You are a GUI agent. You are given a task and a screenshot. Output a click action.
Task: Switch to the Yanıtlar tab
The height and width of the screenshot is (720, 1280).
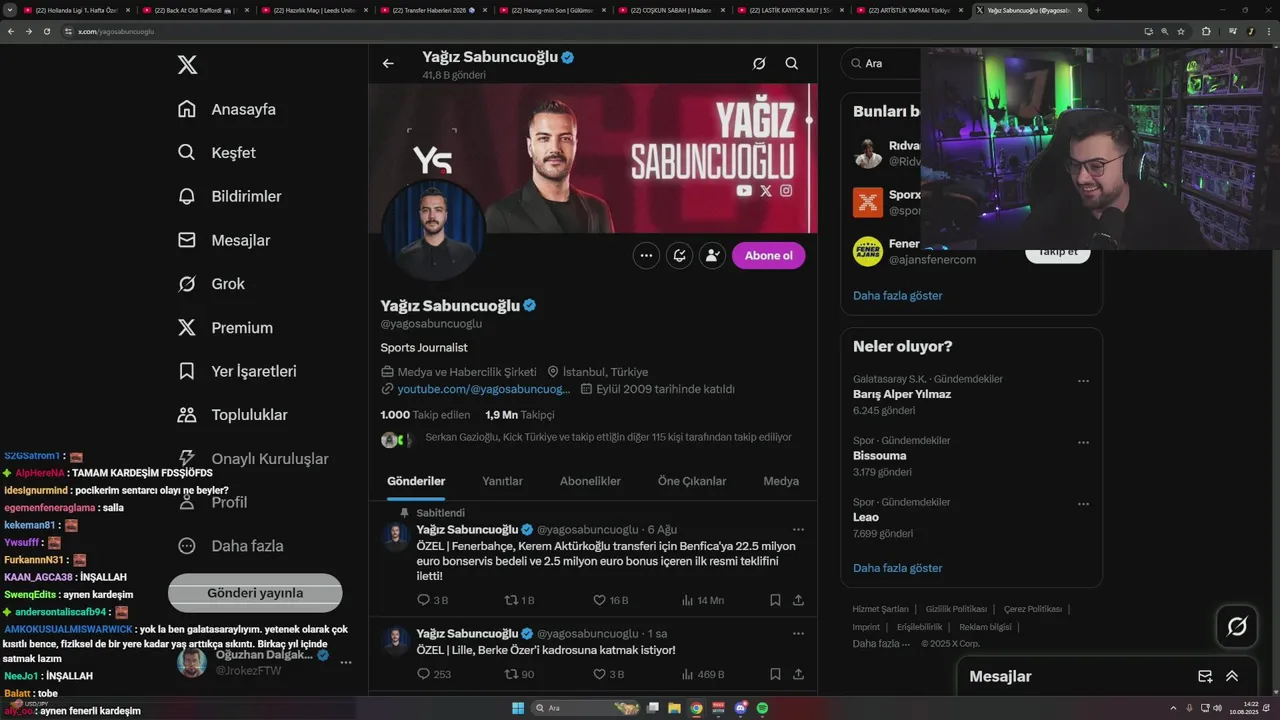[502, 481]
